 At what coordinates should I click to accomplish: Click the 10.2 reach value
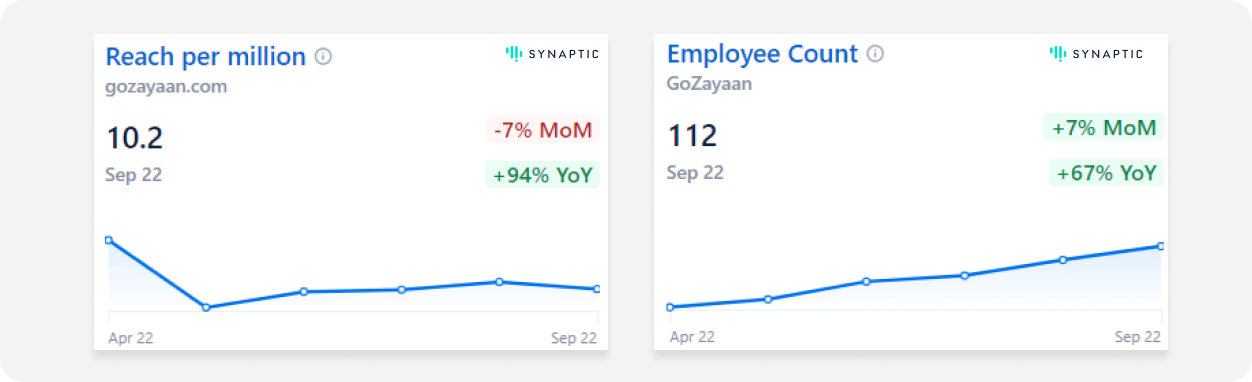click(x=134, y=138)
